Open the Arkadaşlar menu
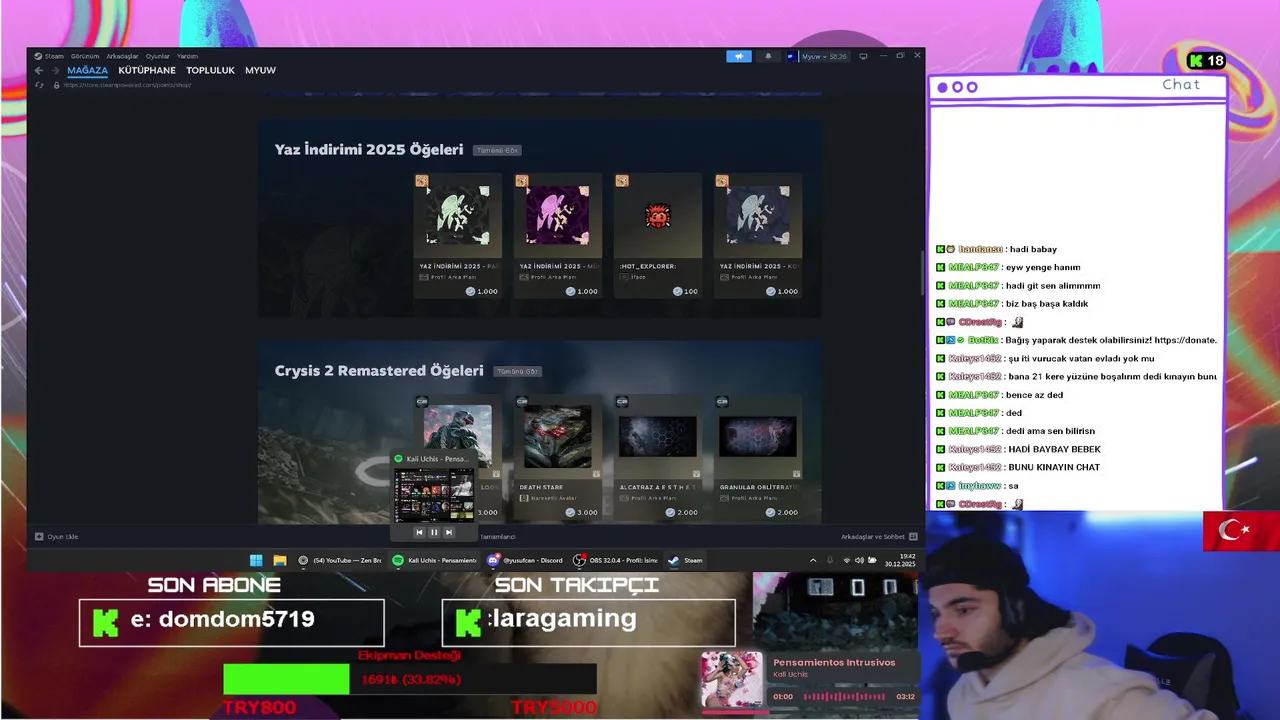The height and width of the screenshot is (720, 1280). pos(122,56)
